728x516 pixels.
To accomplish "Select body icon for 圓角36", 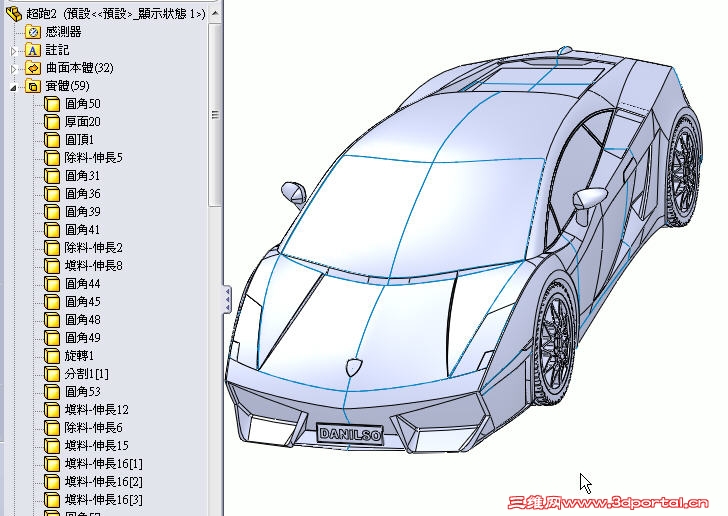I will (x=52, y=194).
